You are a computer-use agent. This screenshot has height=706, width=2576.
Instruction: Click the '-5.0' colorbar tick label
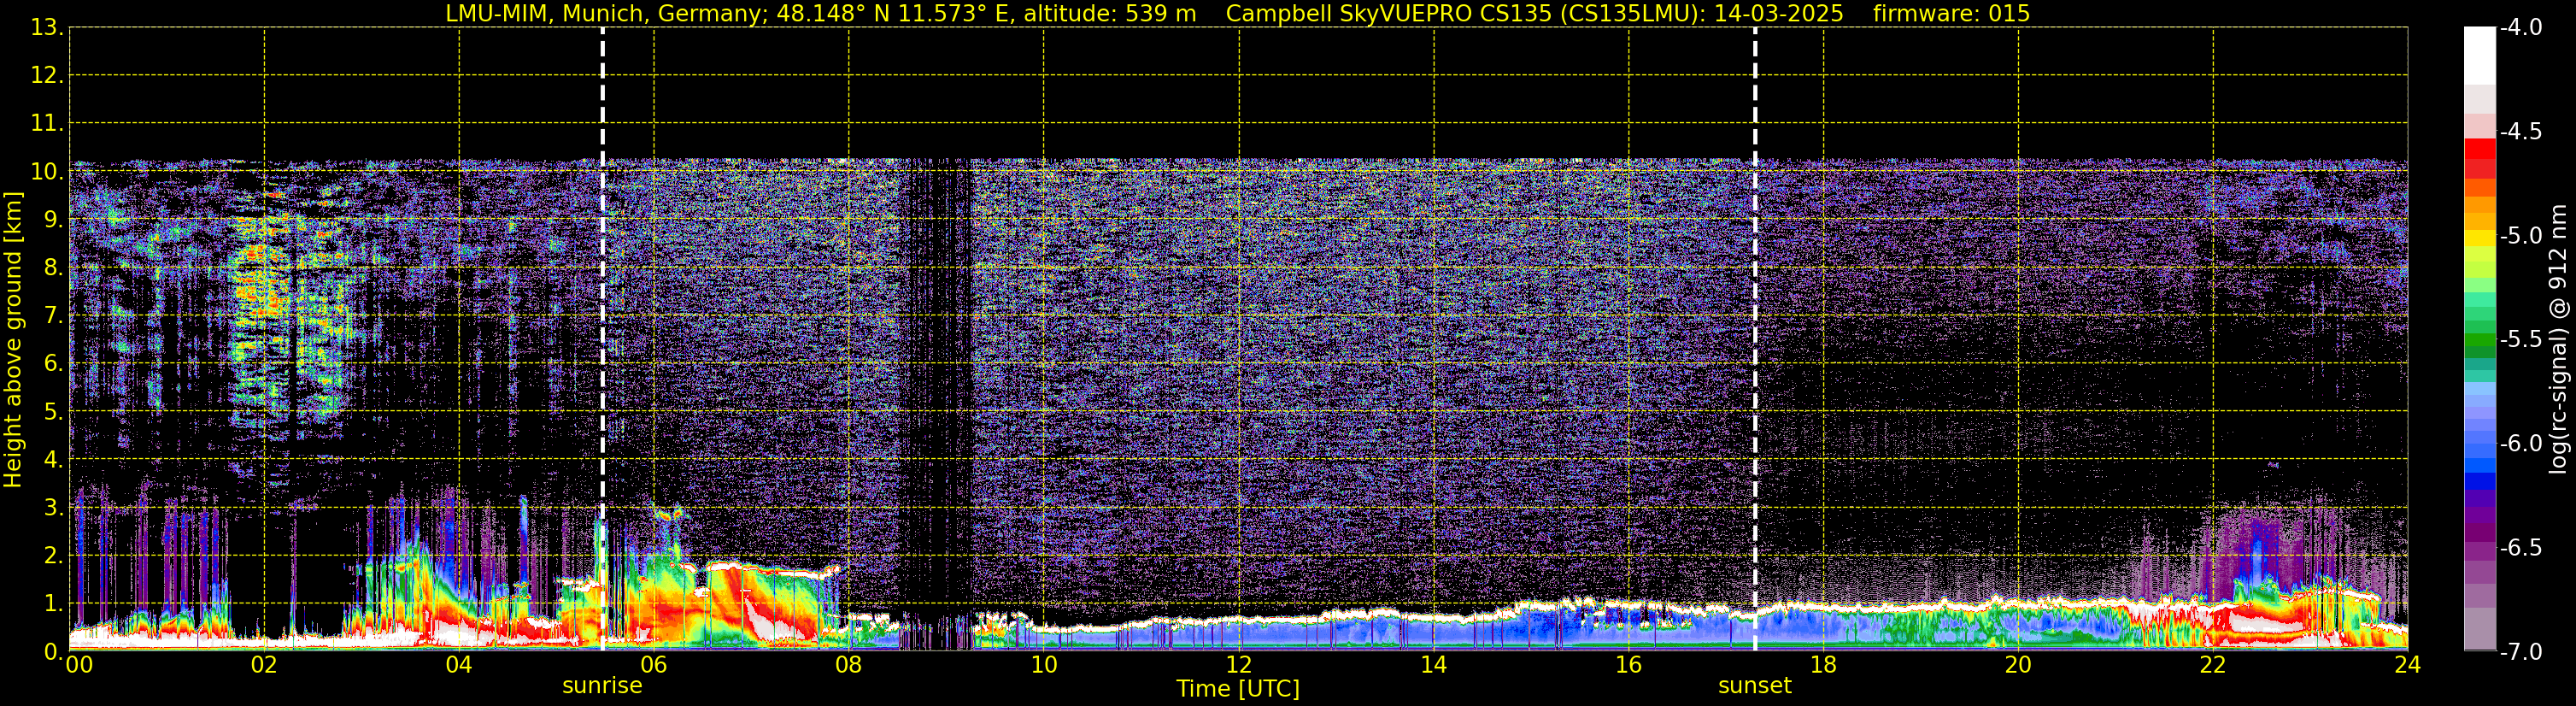2520,236
